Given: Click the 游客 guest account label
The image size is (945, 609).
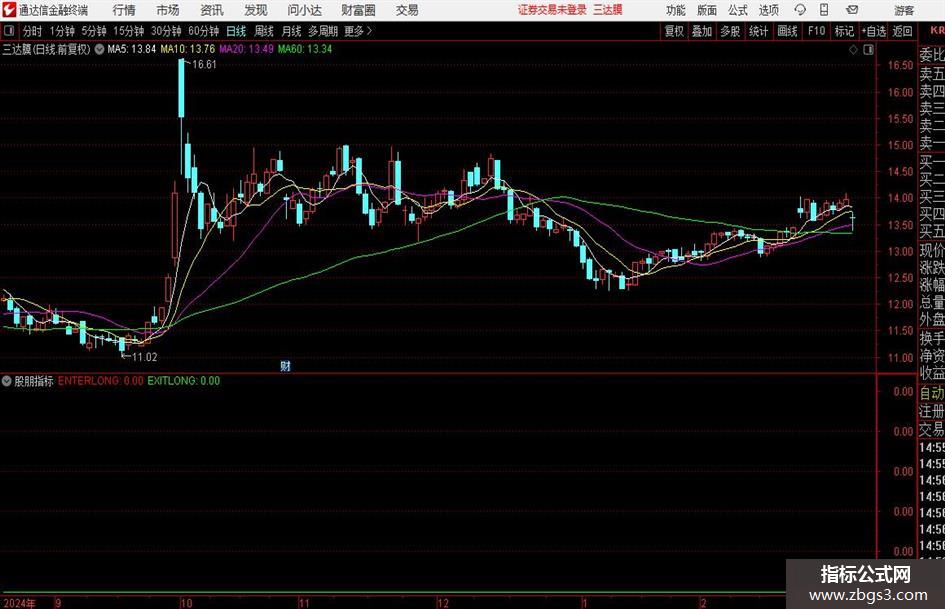Looking at the screenshot, I should click(904, 10).
